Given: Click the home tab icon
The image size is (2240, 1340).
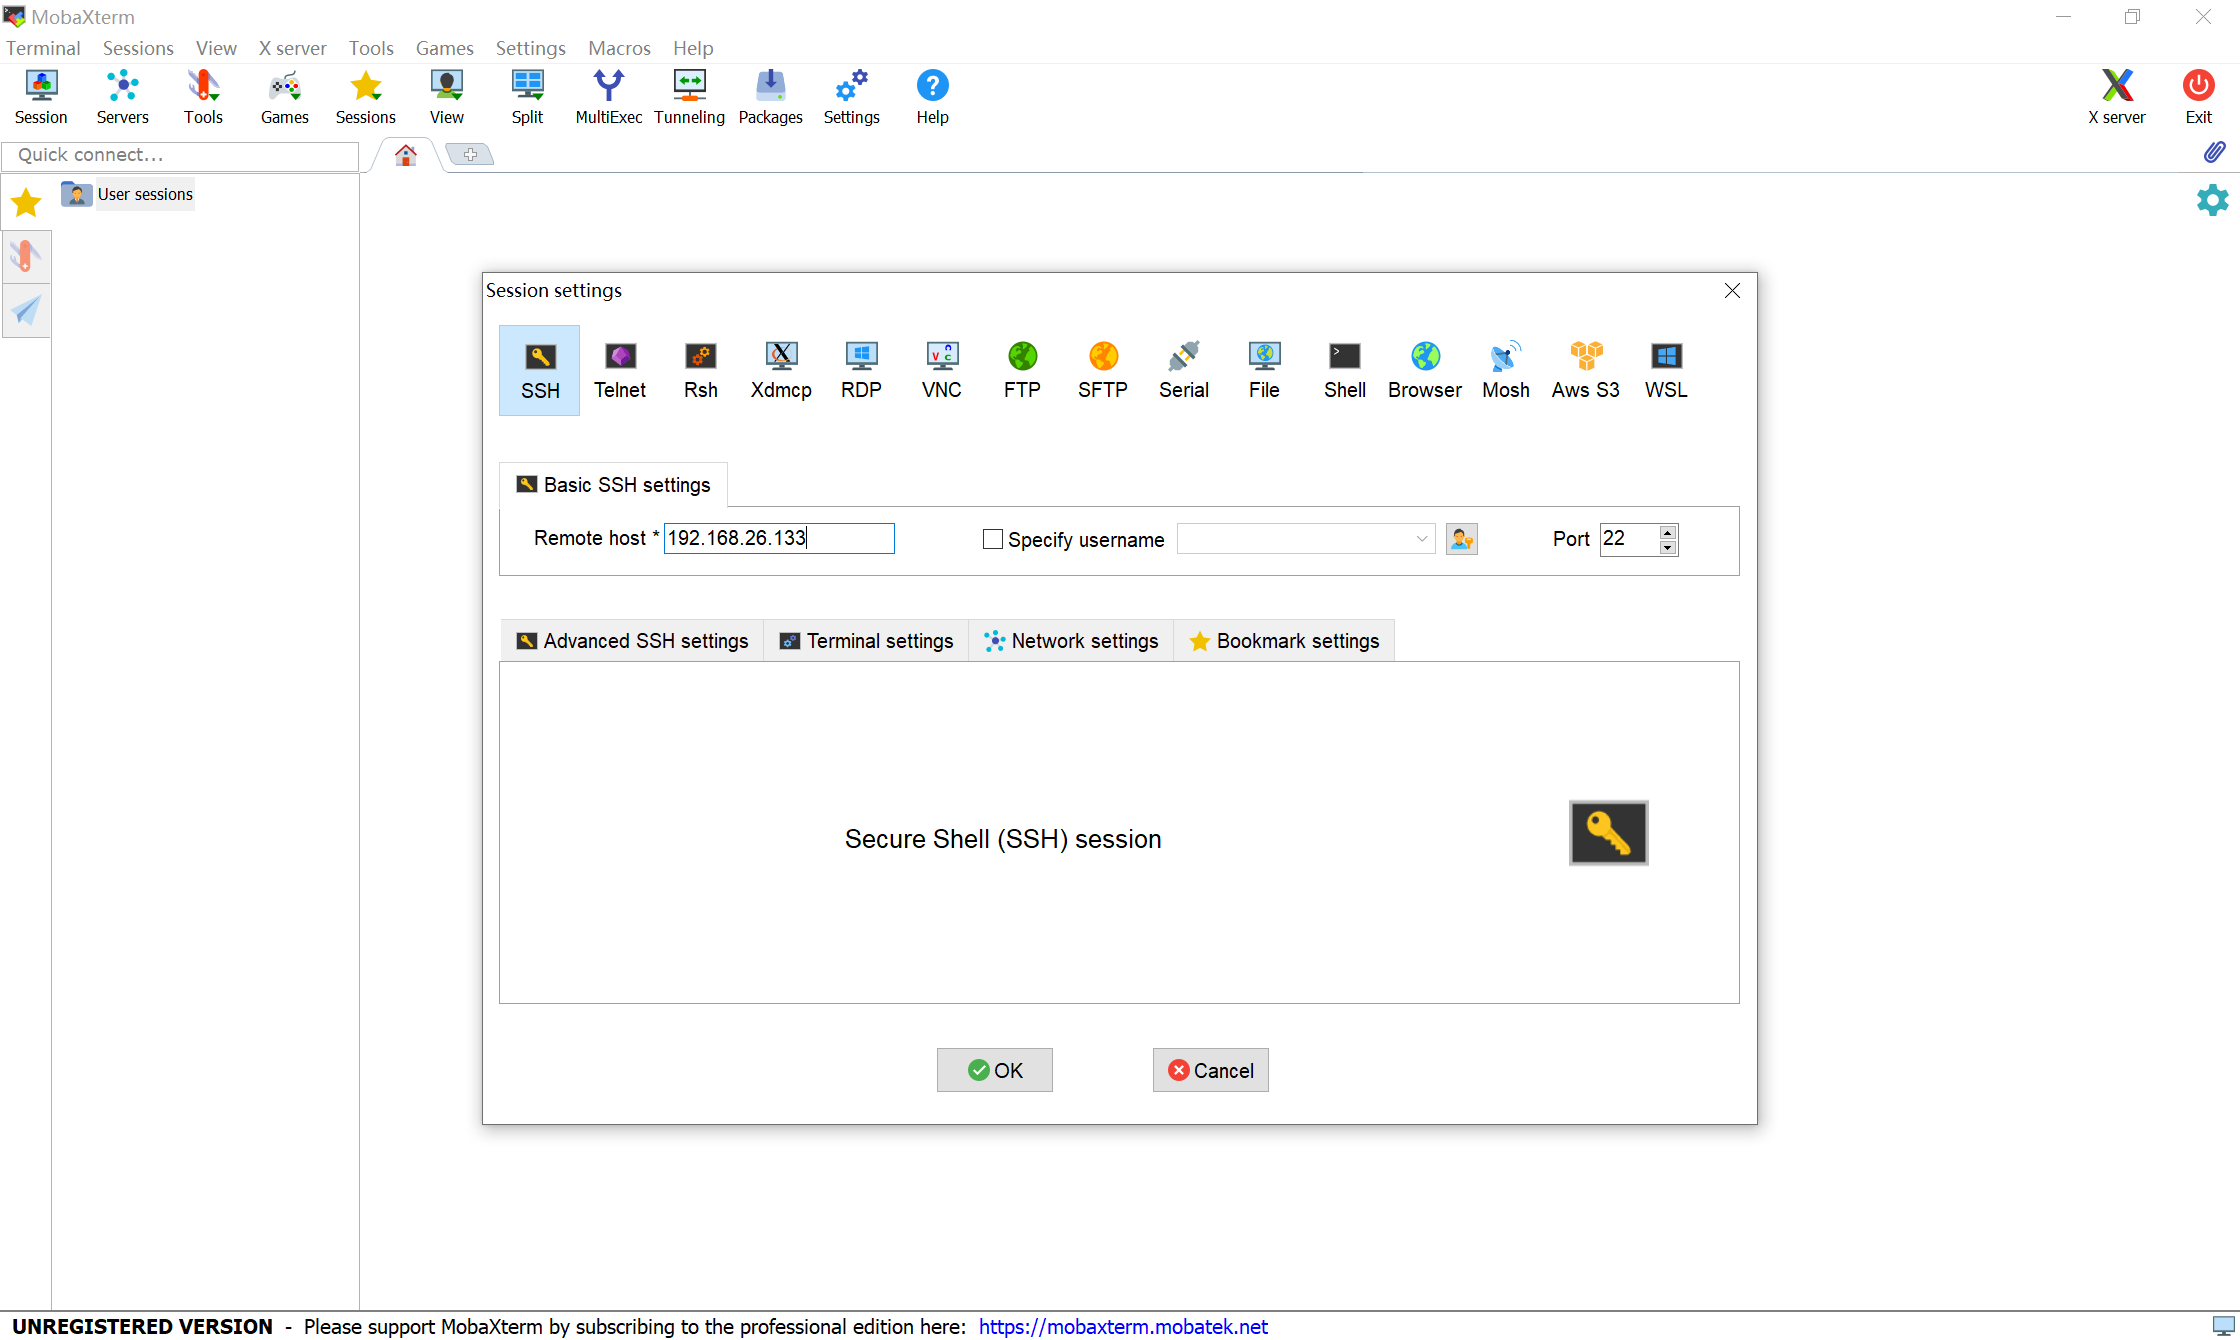Looking at the screenshot, I should [x=405, y=155].
